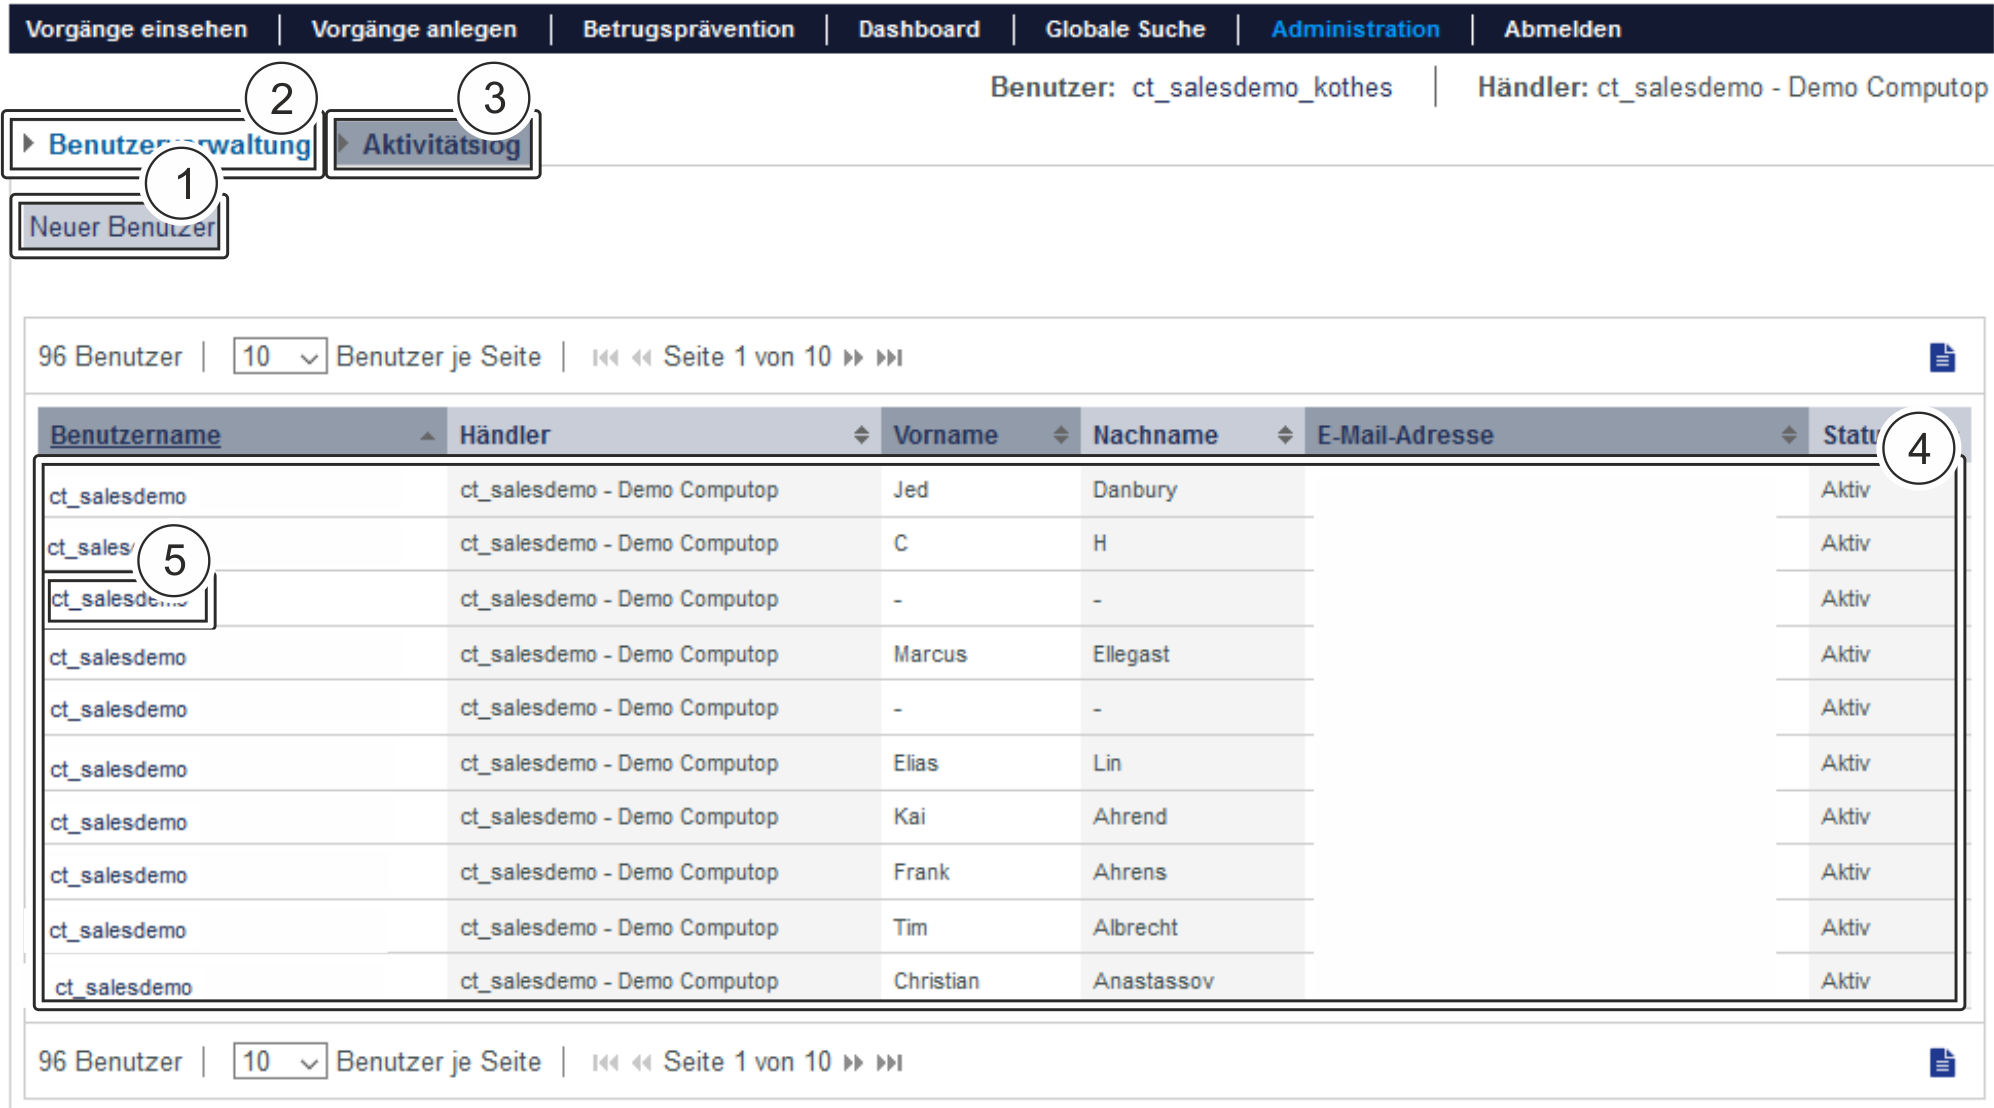Go to next page in top pager
Viewport: 1994px width, 1108px height.
853,358
